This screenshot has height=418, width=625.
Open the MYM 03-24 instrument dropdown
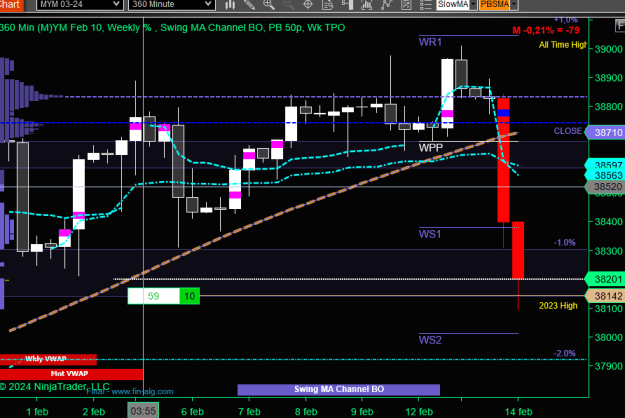pos(79,4)
